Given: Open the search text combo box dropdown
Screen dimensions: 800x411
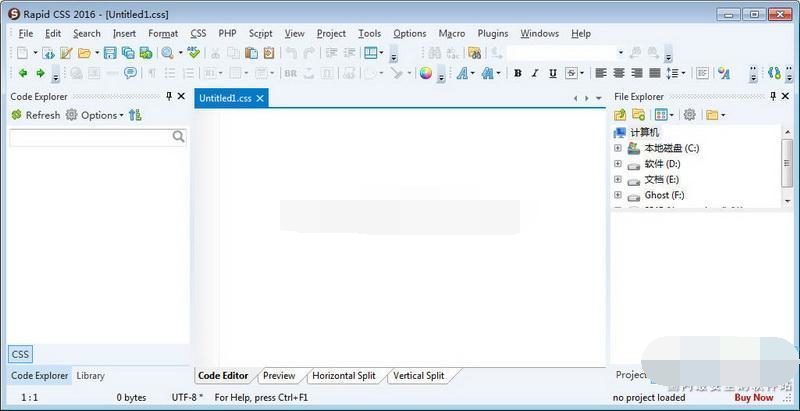Looking at the screenshot, I should (620, 53).
